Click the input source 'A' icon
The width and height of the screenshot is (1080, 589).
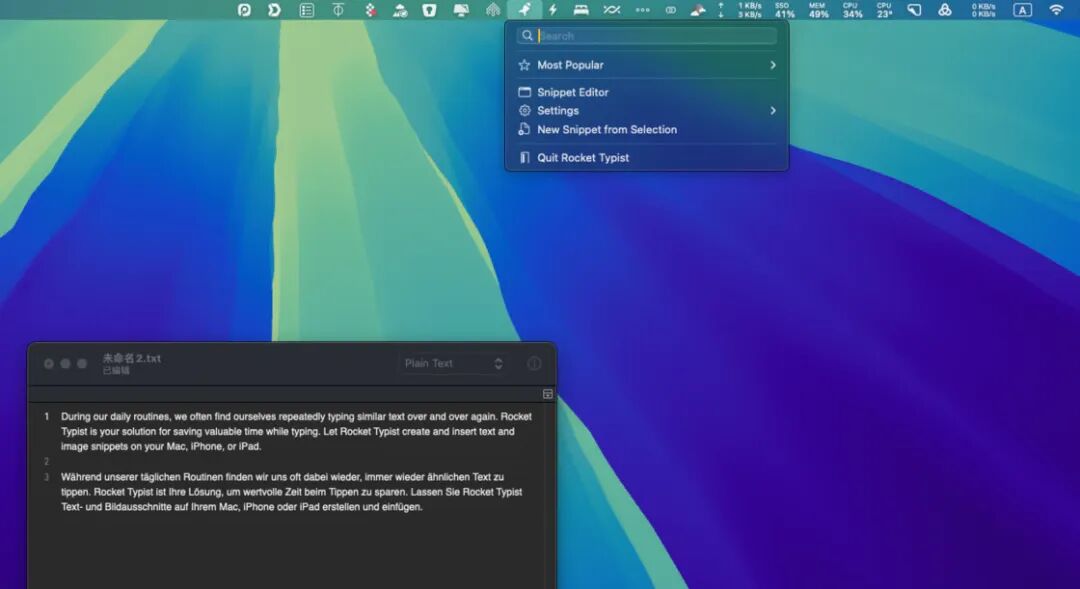pyautogui.click(x=1022, y=10)
